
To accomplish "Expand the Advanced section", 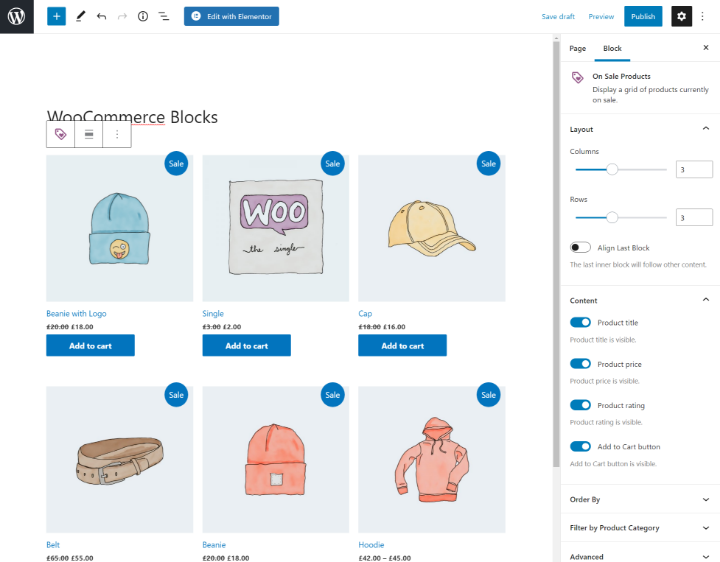I will click(640, 556).
